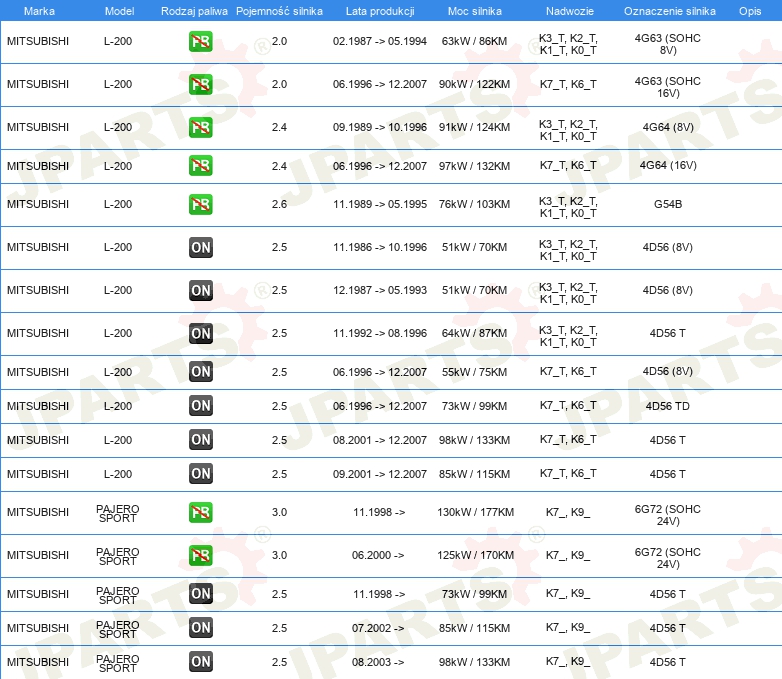This screenshot has height=679, width=782.
Task: Select the ON diesel icon for engine 4D56 TD
Action: click(200, 406)
